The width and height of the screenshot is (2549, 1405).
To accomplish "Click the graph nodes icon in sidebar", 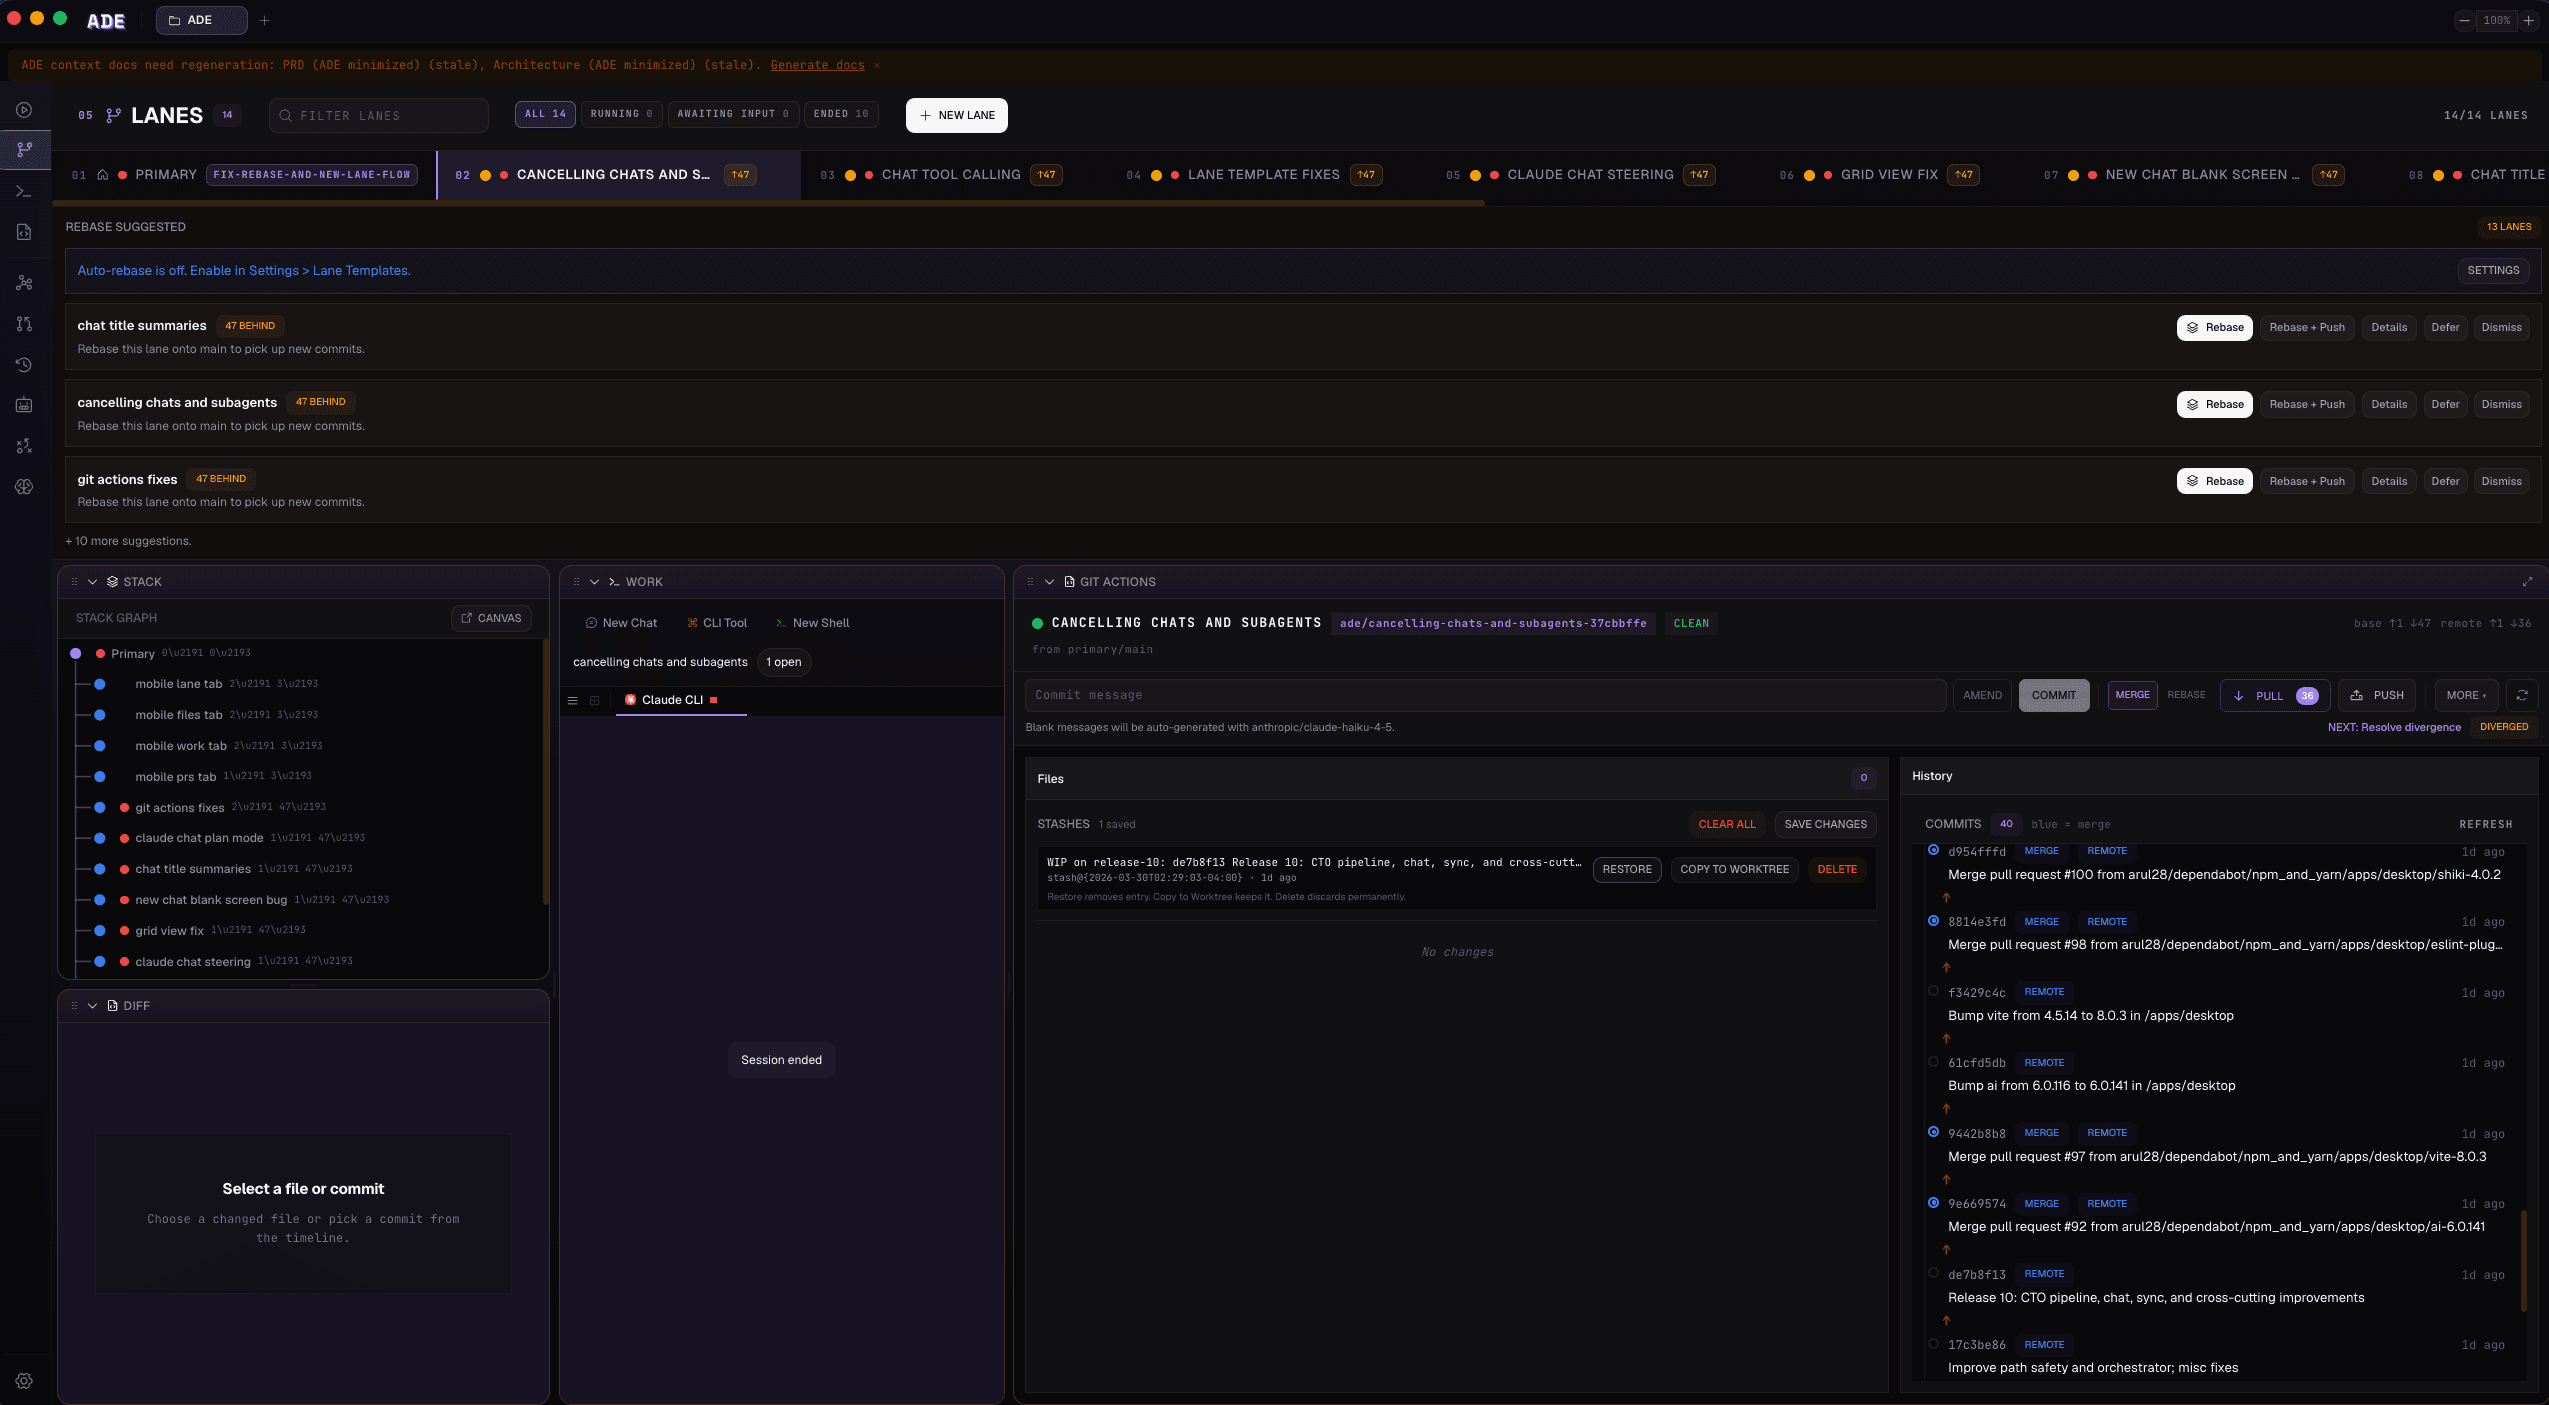I will (x=24, y=283).
